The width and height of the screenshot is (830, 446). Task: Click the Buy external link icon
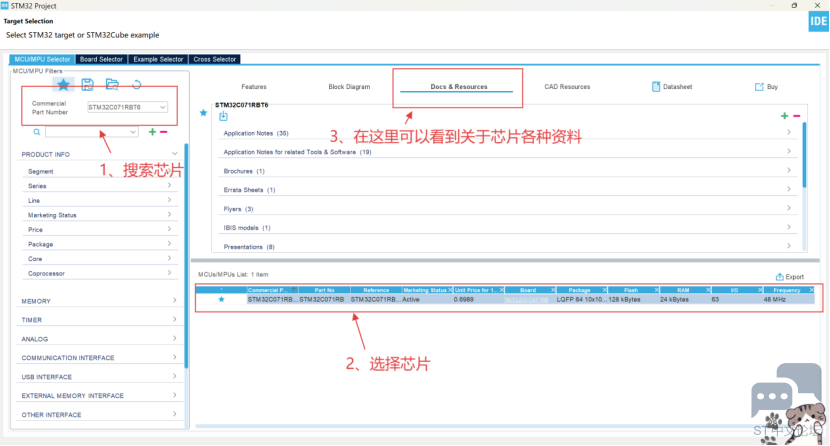click(759, 87)
